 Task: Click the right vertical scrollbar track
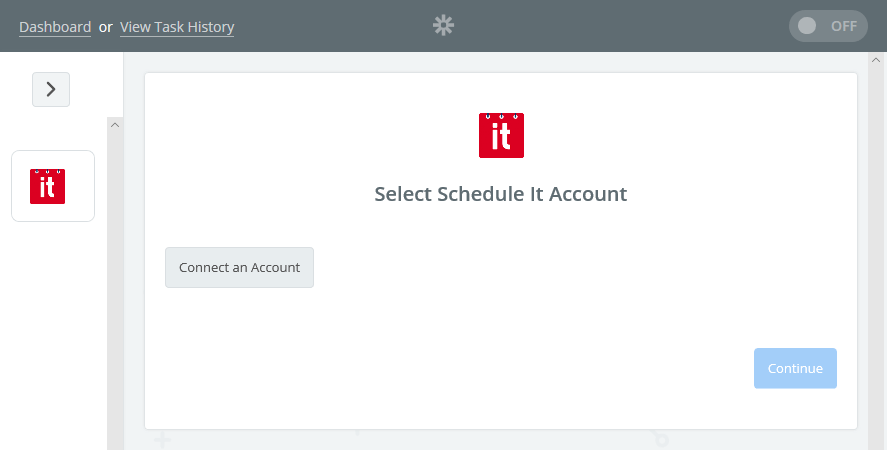(876, 255)
